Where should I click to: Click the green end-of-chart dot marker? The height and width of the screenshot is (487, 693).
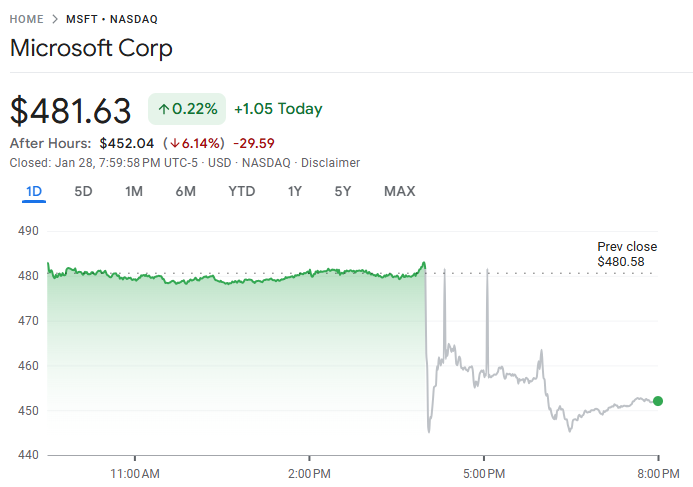coord(657,401)
